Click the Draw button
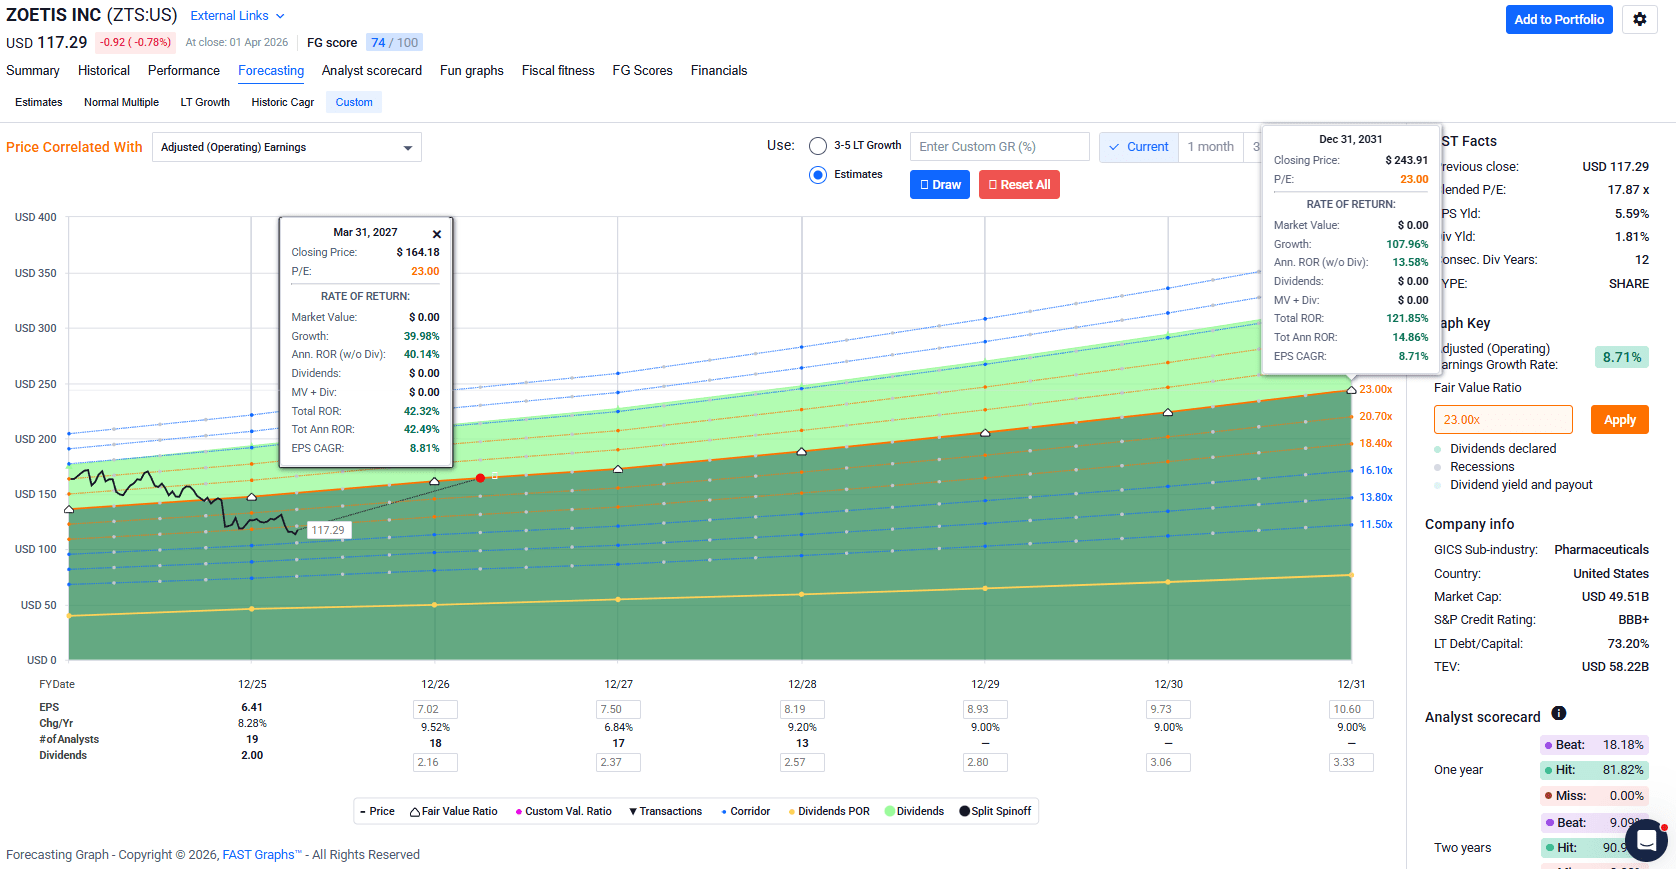This screenshot has height=869, width=1676. point(940,184)
